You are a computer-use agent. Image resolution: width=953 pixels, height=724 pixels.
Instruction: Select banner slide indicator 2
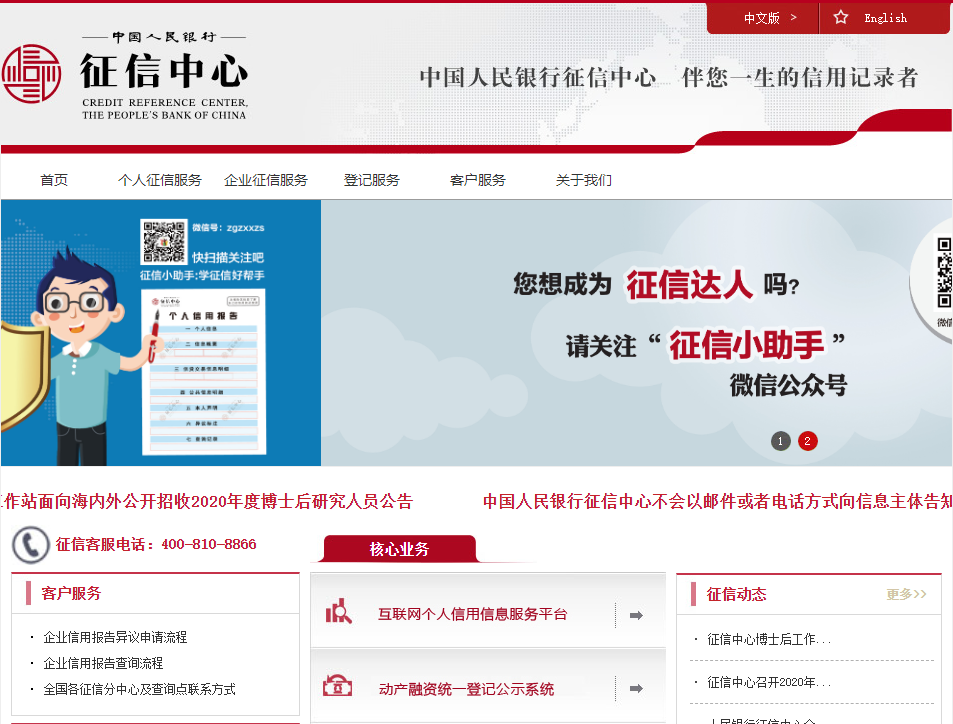click(807, 441)
